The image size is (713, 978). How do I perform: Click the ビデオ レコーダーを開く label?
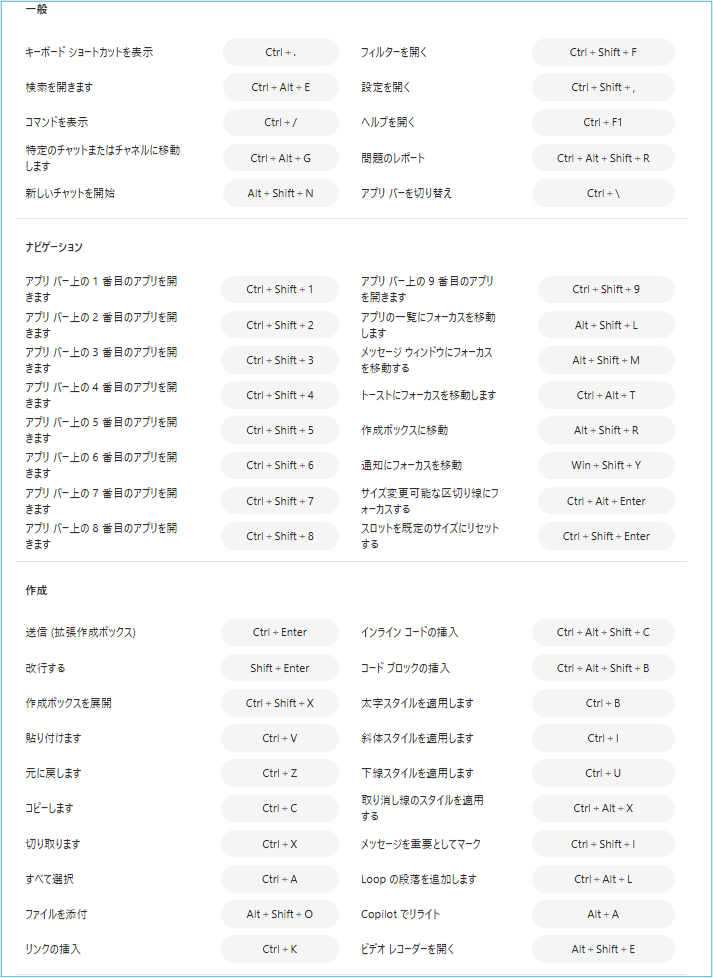click(416, 949)
